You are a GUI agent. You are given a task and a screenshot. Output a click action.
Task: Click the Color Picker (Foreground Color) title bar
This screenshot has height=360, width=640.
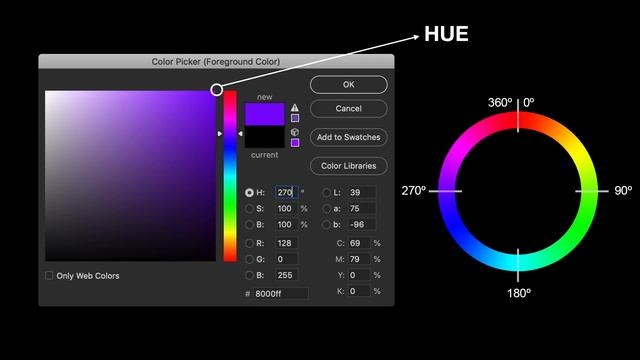coord(216,62)
